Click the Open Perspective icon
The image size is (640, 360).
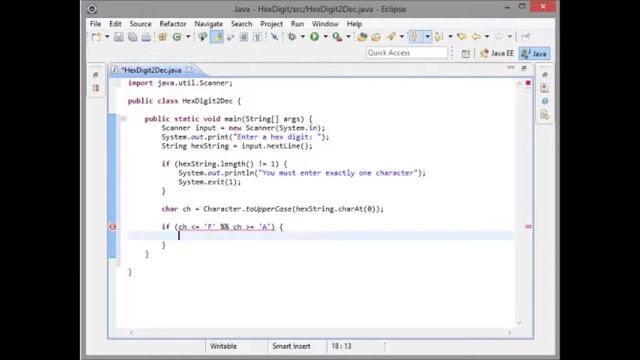(465, 53)
